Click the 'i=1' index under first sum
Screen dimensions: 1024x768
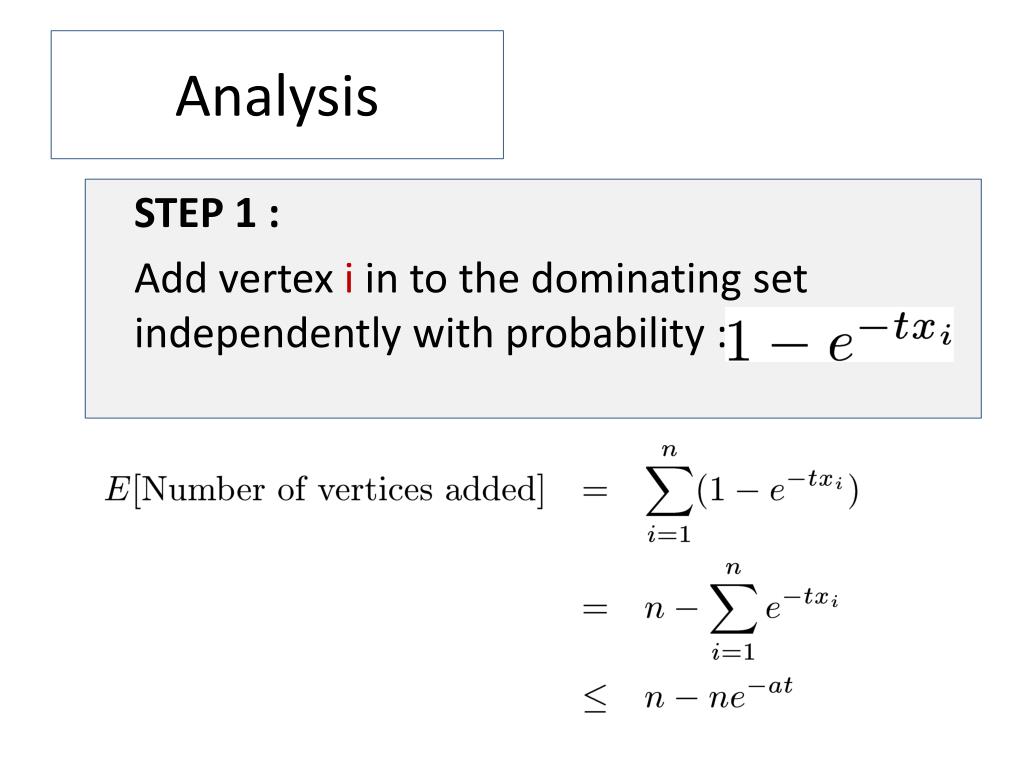pyautogui.click(x=669, y=535)
